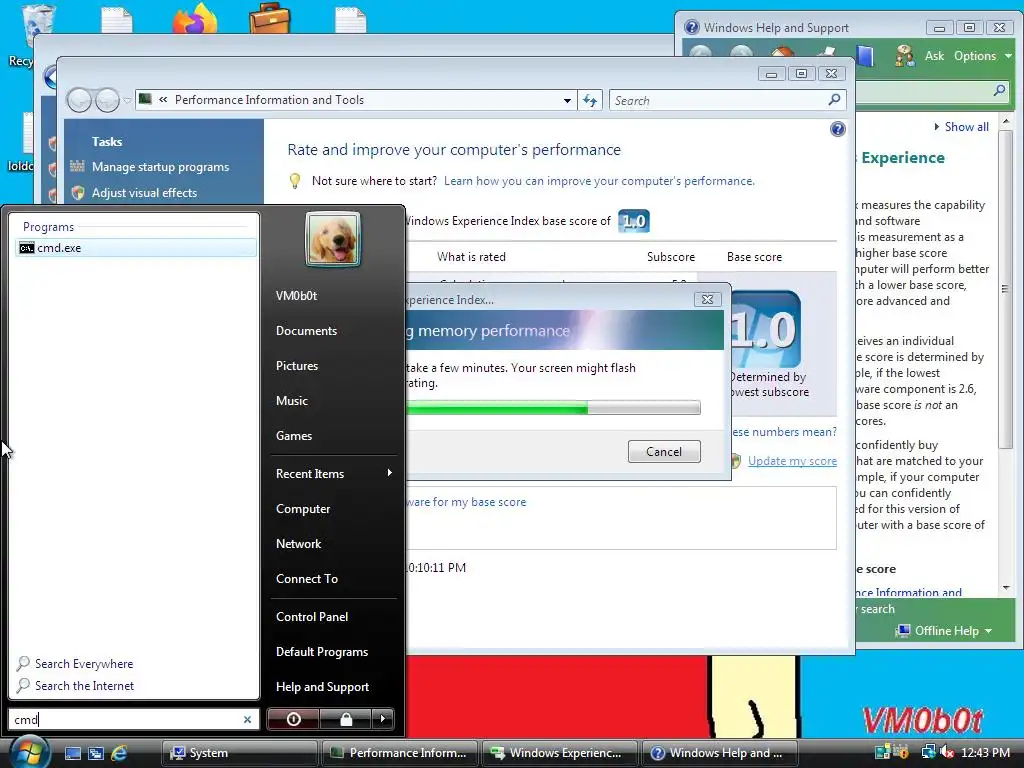Switch to the System taskbar button
Viewport: 1024px width, 768px height.
239,753
